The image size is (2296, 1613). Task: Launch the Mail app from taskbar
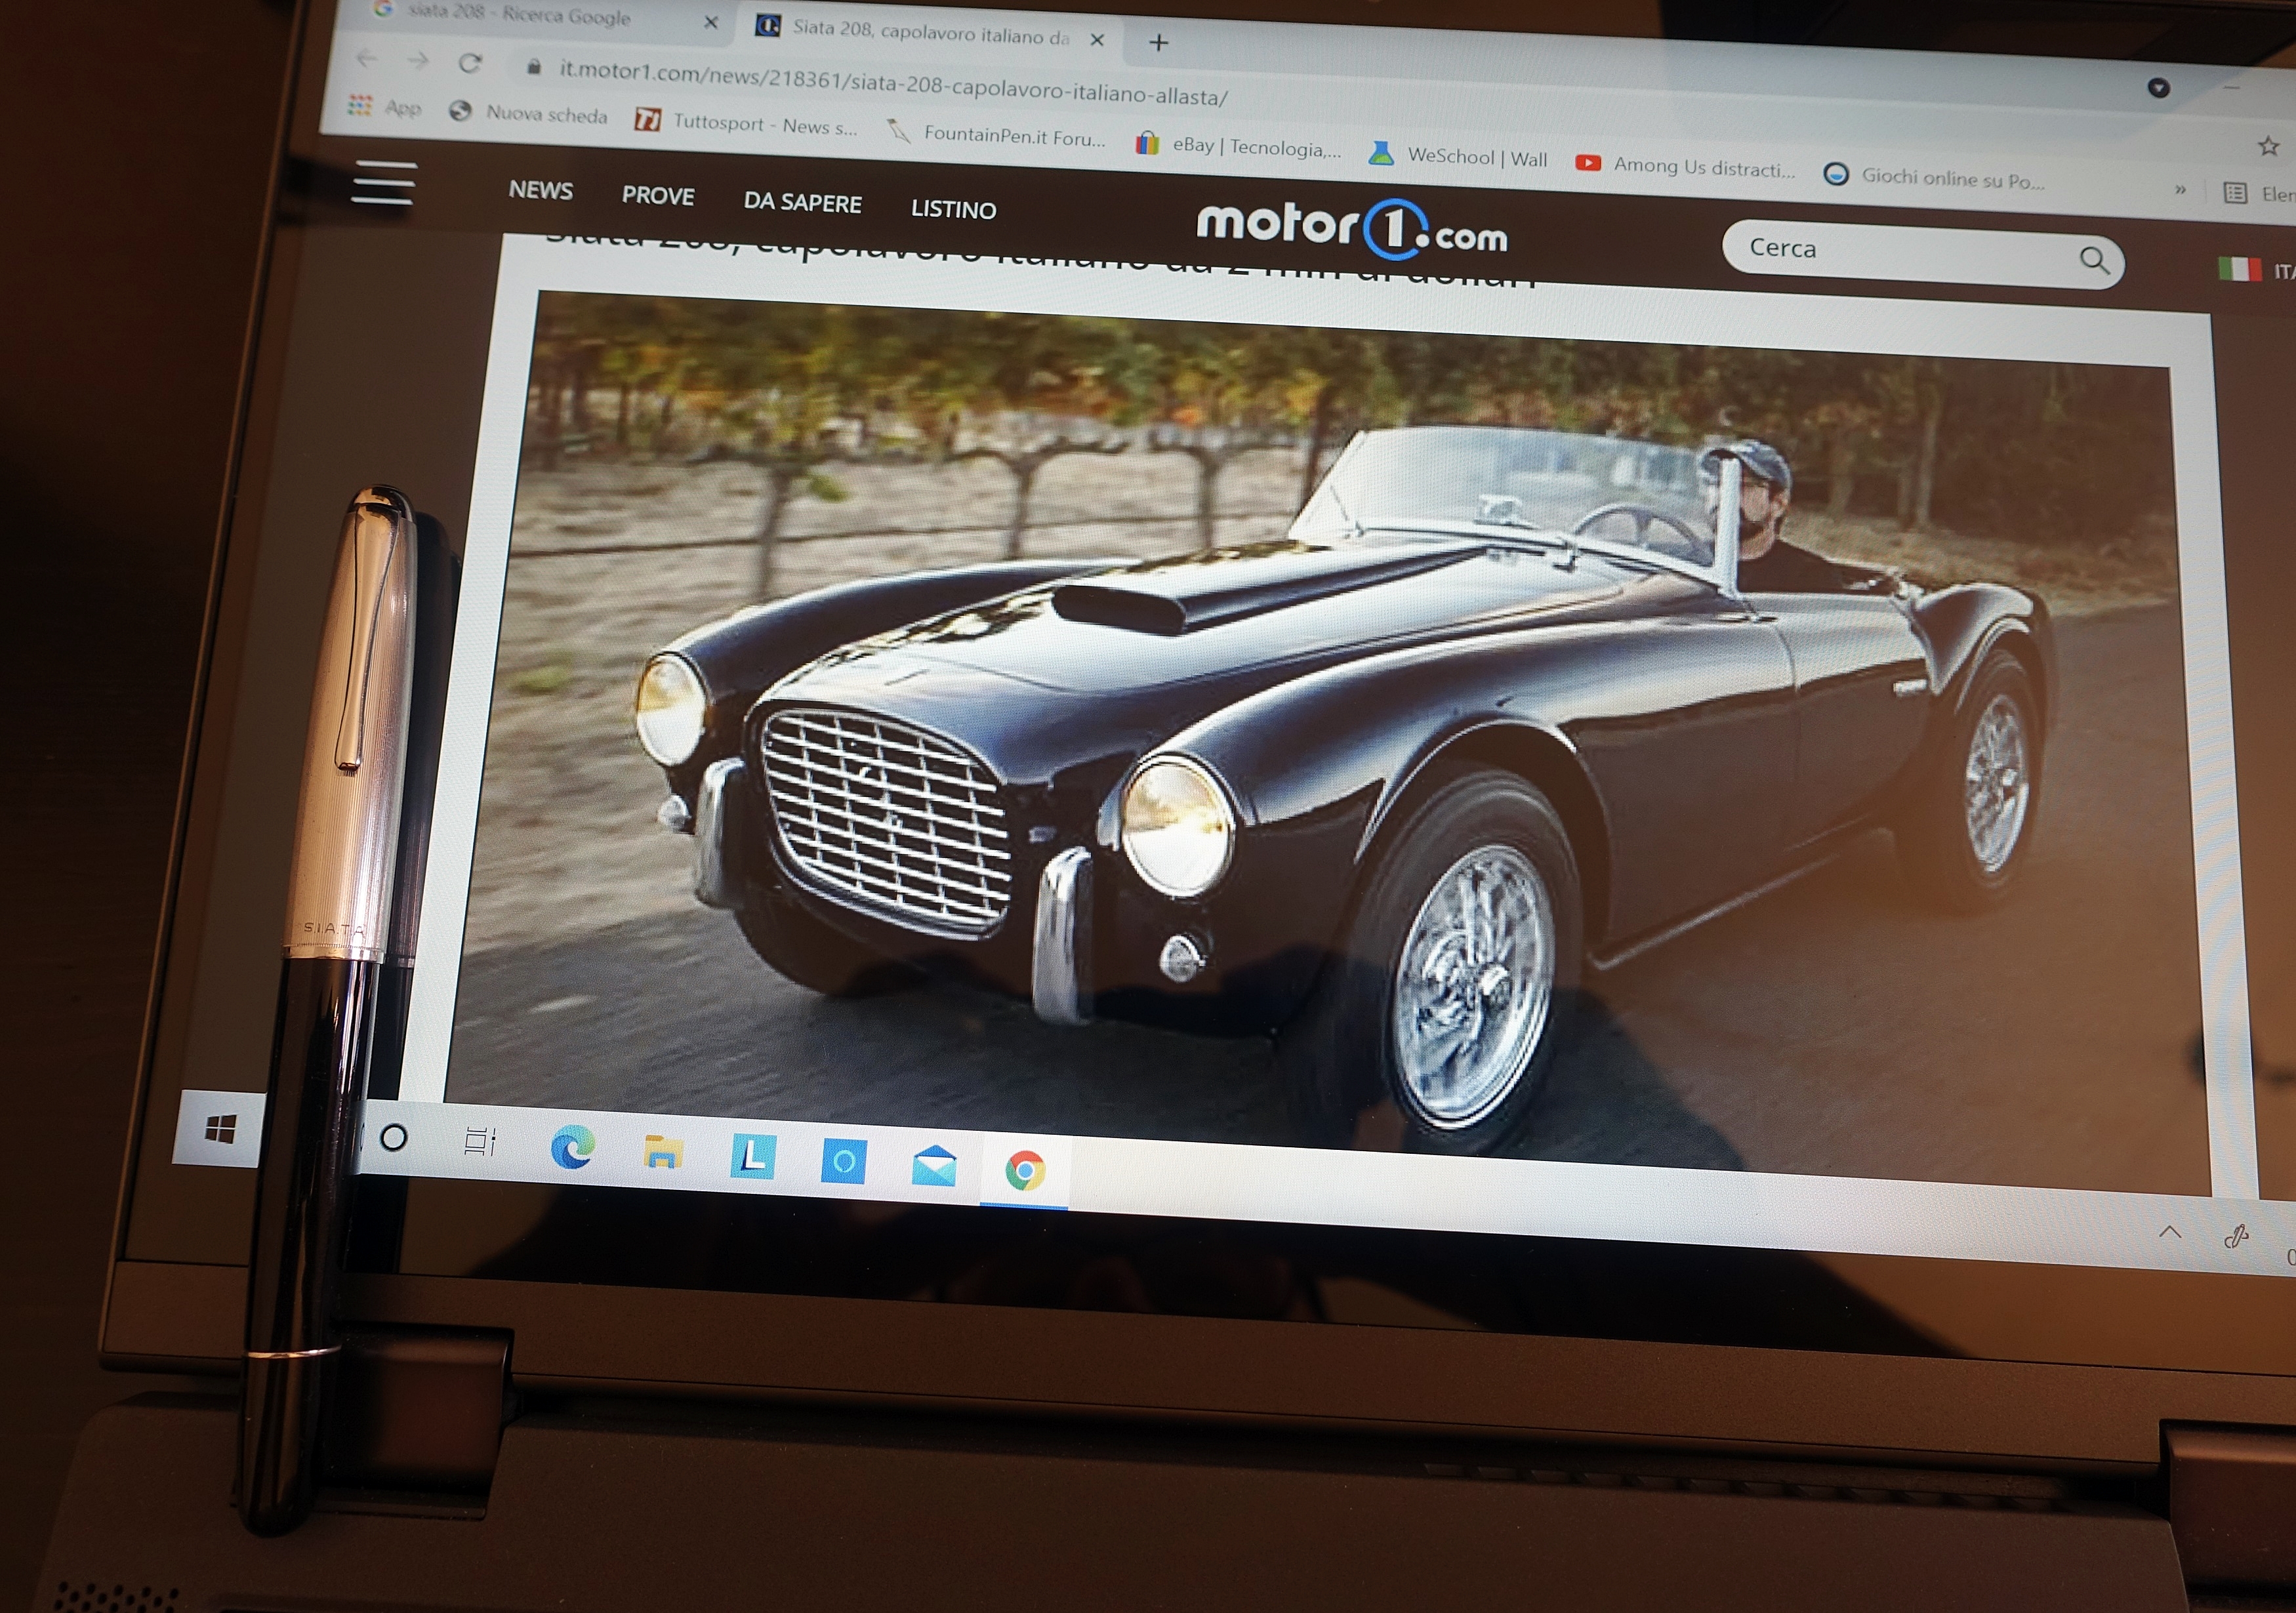934,1166
